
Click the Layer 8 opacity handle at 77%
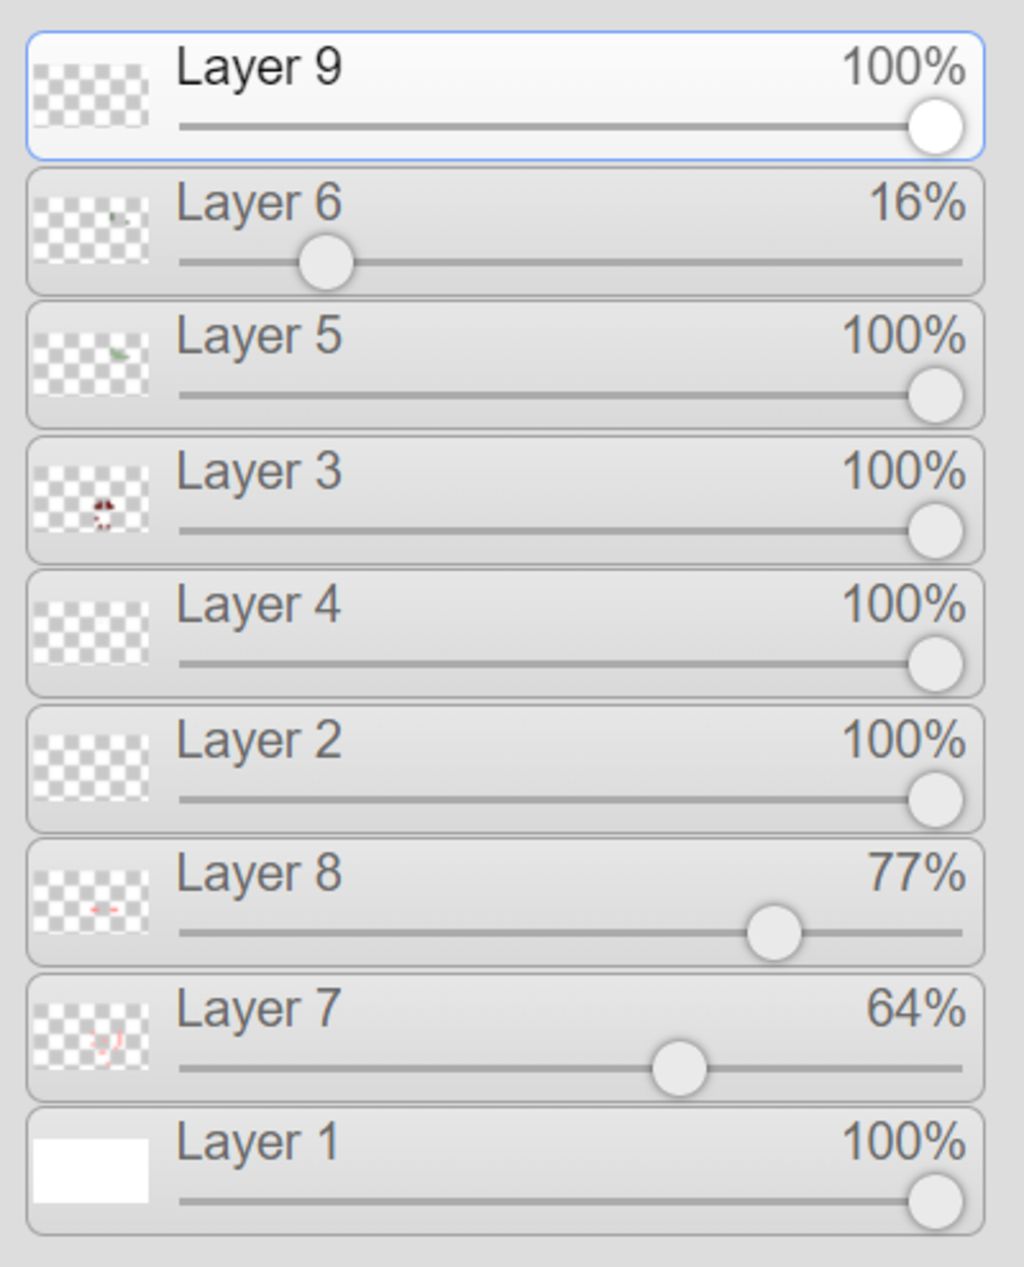pos(774,933)
